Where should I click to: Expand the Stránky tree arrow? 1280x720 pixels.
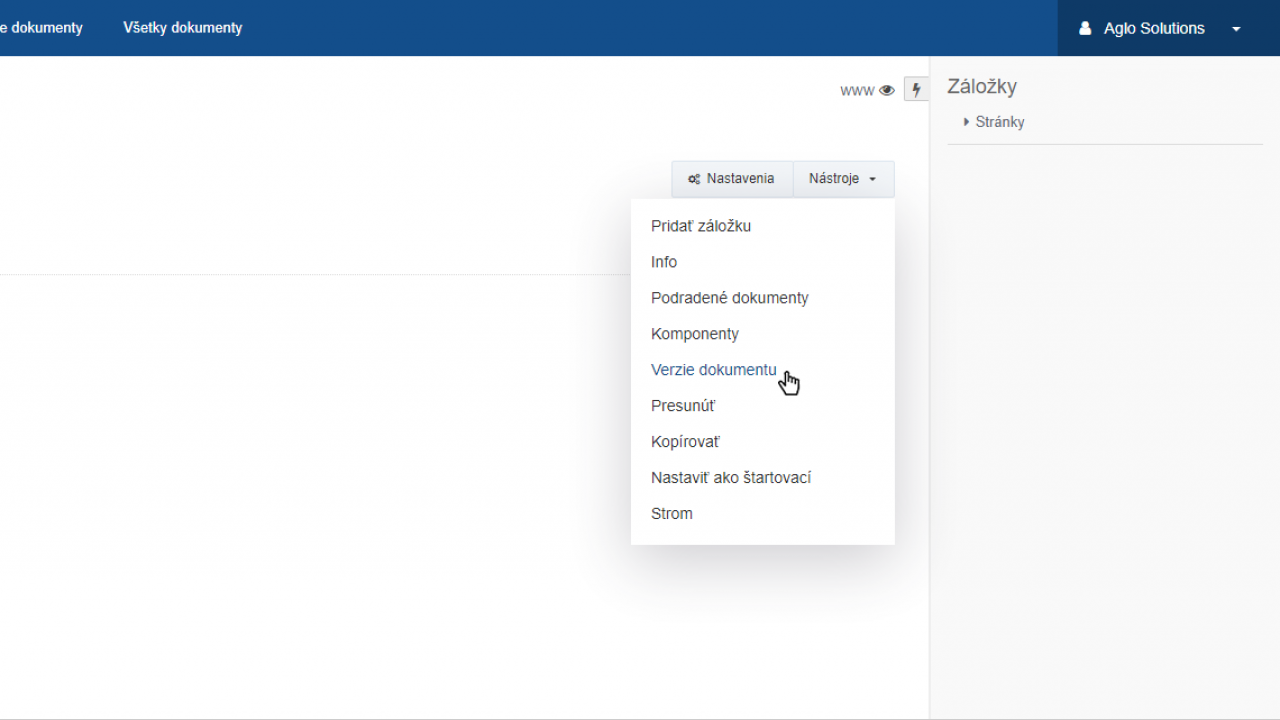point(966,122)
